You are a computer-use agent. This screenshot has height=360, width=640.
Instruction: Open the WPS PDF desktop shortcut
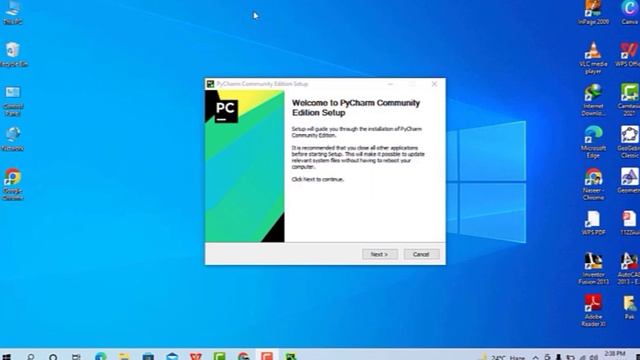(x=593, y=223)
